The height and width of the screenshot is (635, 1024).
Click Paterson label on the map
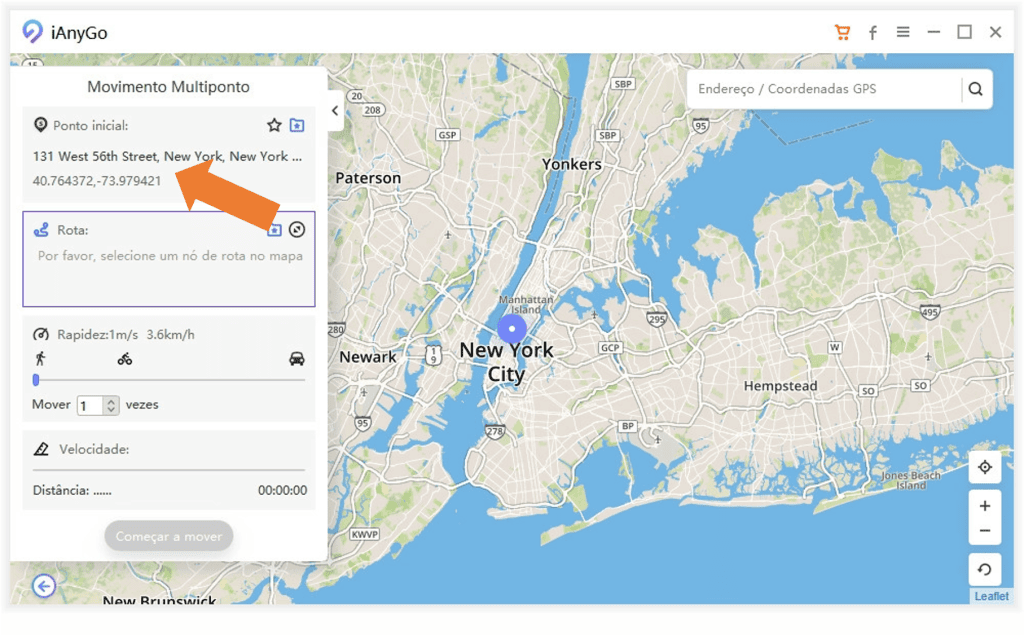(368, 178)
